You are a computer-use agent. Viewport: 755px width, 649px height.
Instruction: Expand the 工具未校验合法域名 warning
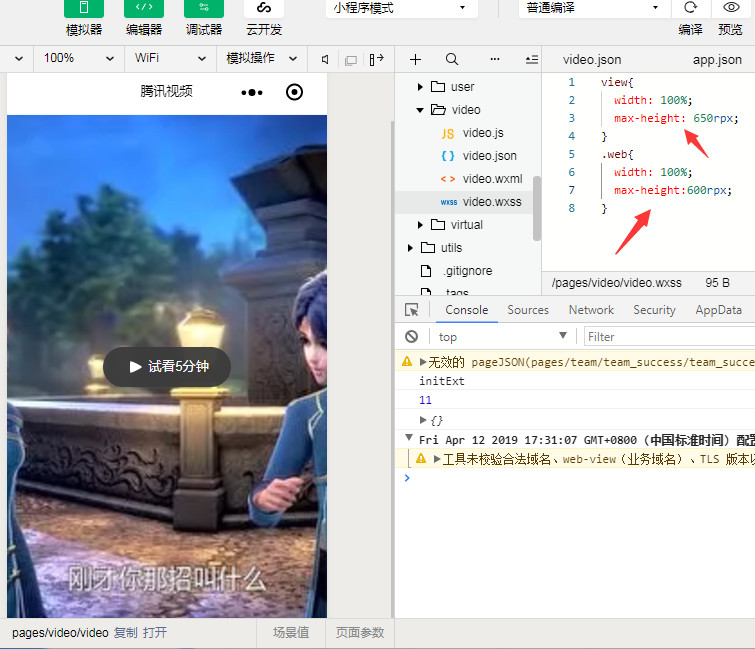[x=437, y=459]
